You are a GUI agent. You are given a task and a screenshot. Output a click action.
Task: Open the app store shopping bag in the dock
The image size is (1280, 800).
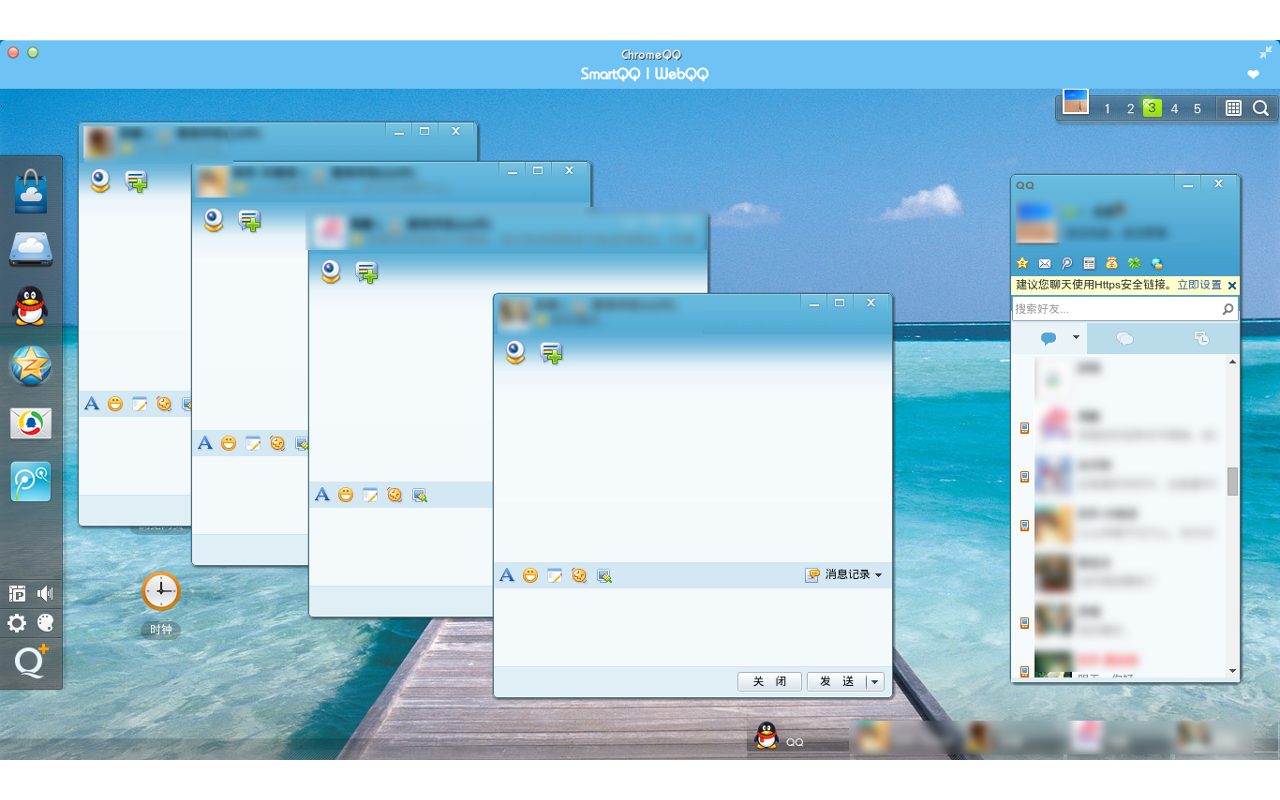31,190
